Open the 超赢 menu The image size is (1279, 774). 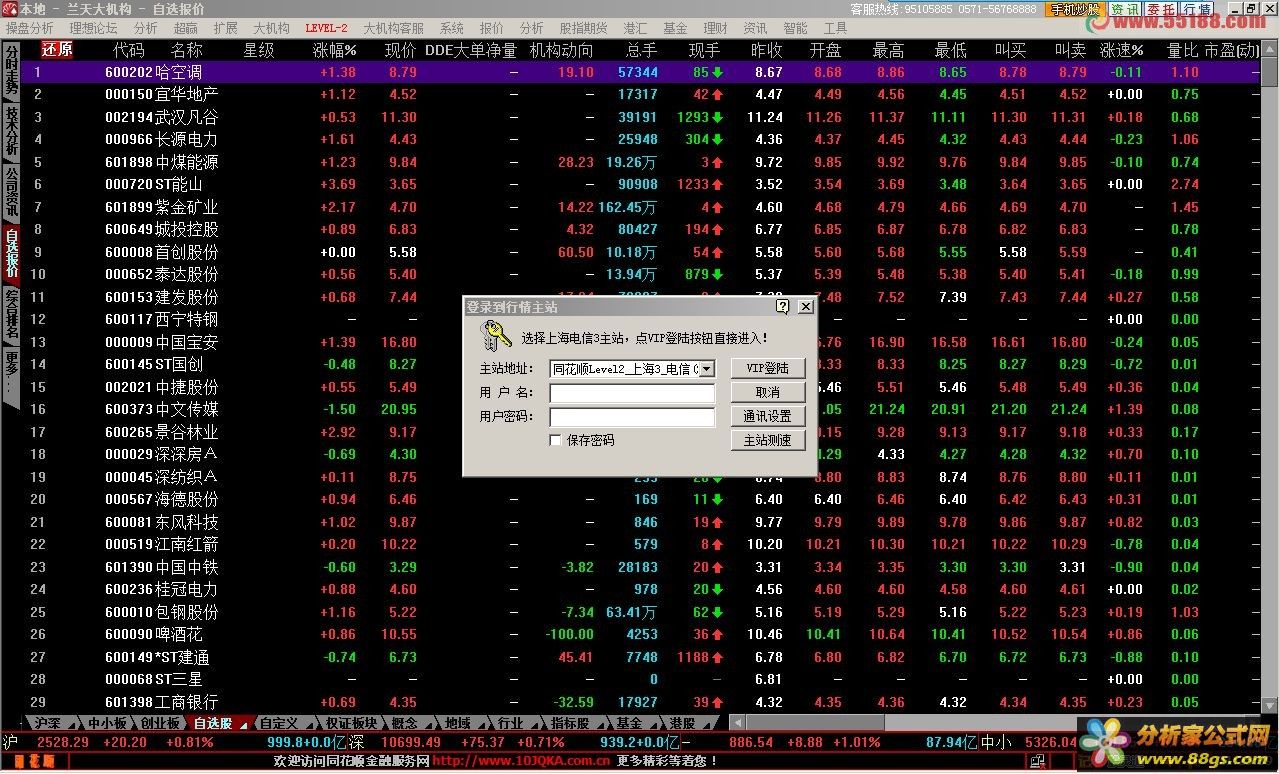[185, 28]
